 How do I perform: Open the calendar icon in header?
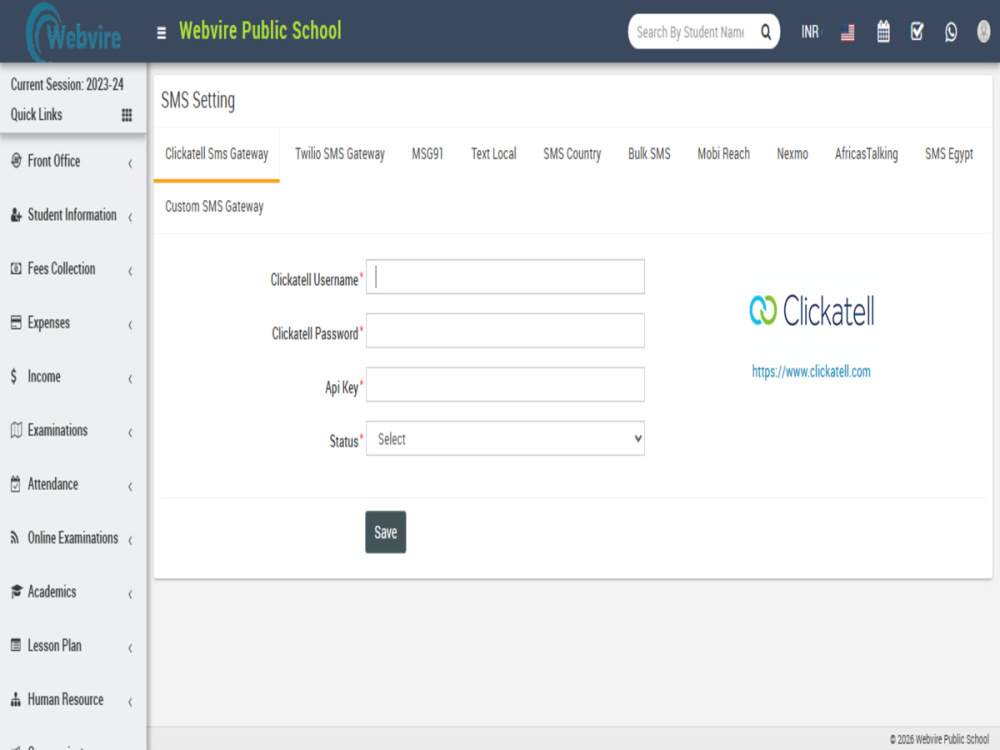pos(883,31)
